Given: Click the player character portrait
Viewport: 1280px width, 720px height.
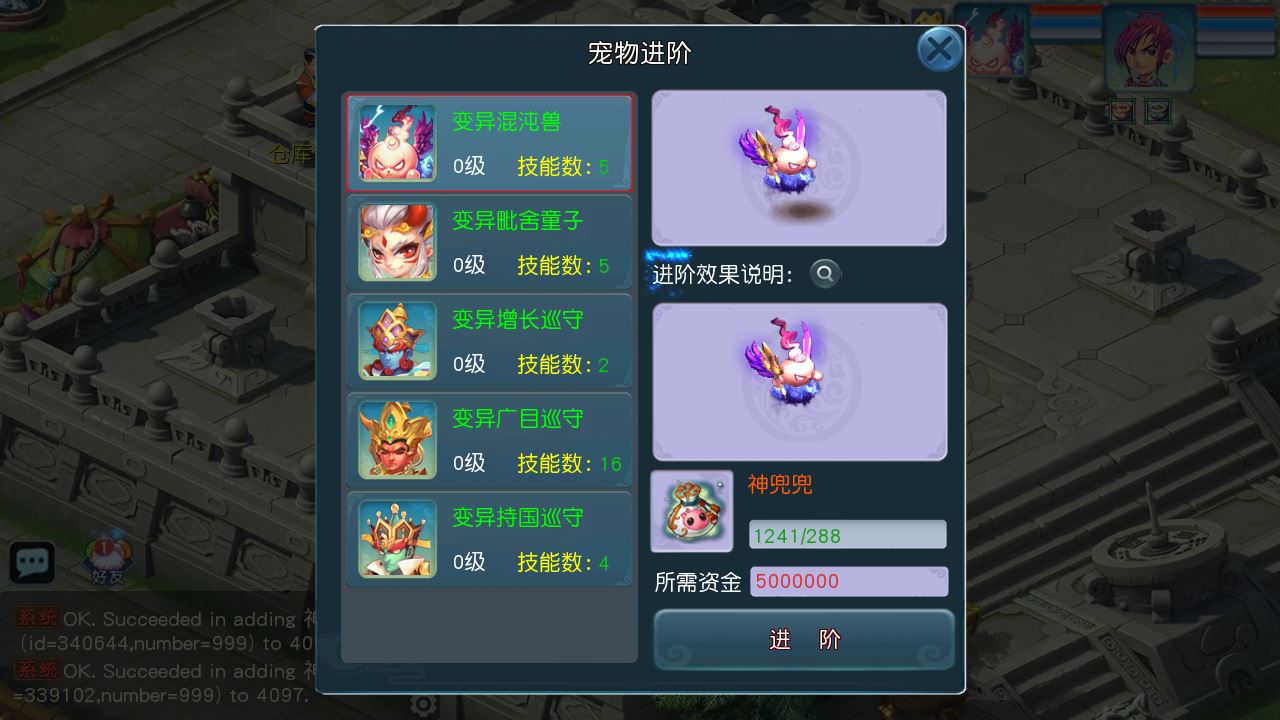Looking at the screenshot, I should point(1148,48).
